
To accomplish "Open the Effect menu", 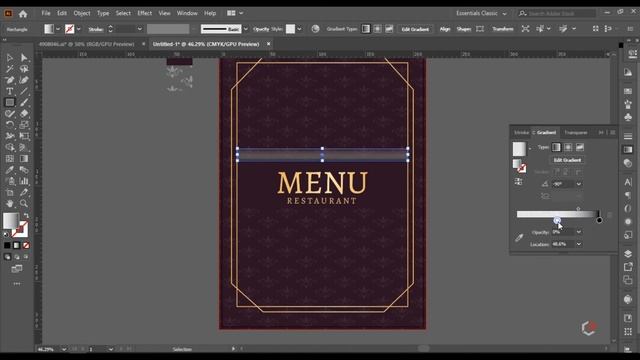I will (x=144, y=13).
